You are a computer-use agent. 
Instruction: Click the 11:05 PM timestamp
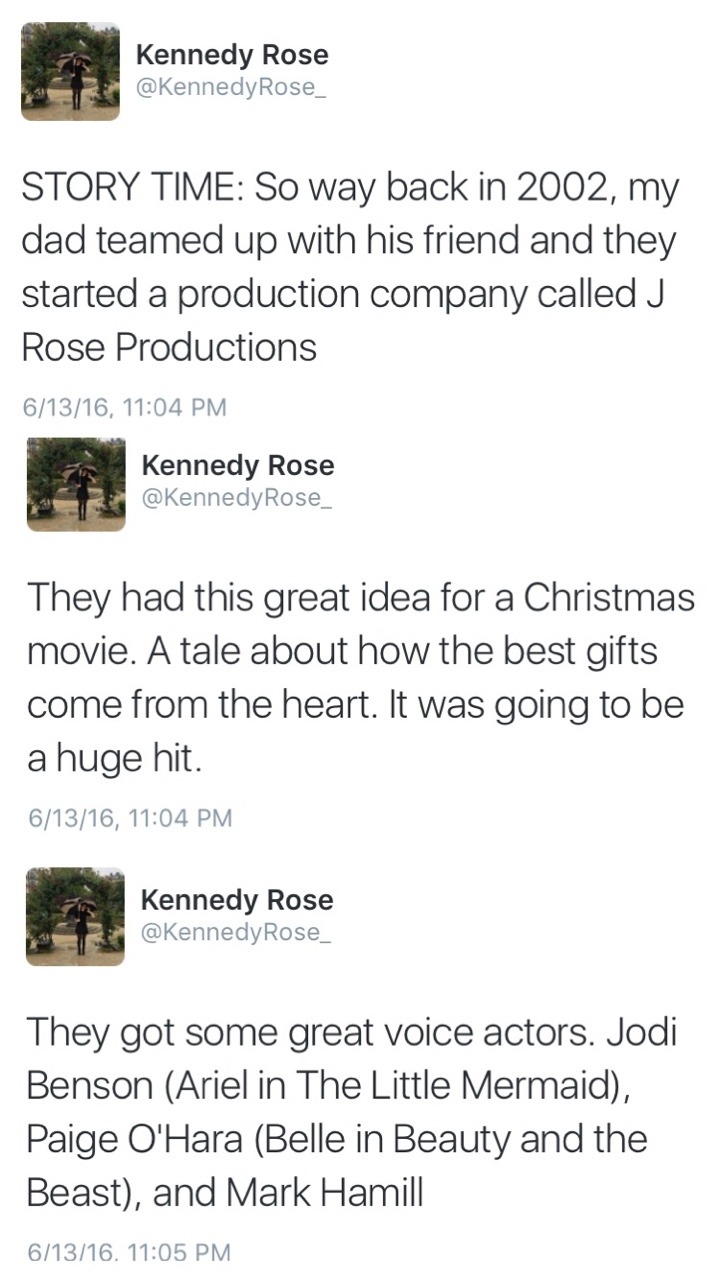coord(129,1251)
